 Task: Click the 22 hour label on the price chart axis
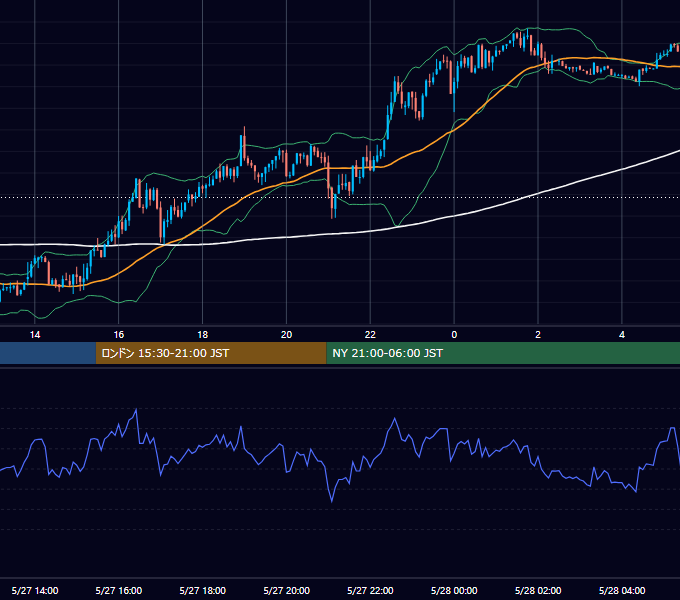click(370, 335)
